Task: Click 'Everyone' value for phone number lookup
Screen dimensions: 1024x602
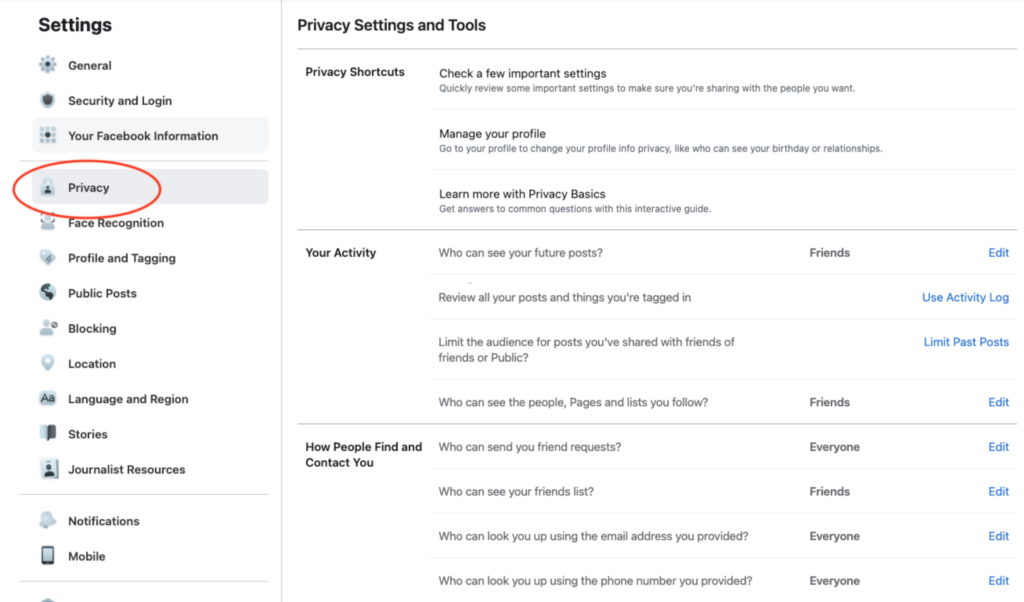Action: click(x=834, y=580)
